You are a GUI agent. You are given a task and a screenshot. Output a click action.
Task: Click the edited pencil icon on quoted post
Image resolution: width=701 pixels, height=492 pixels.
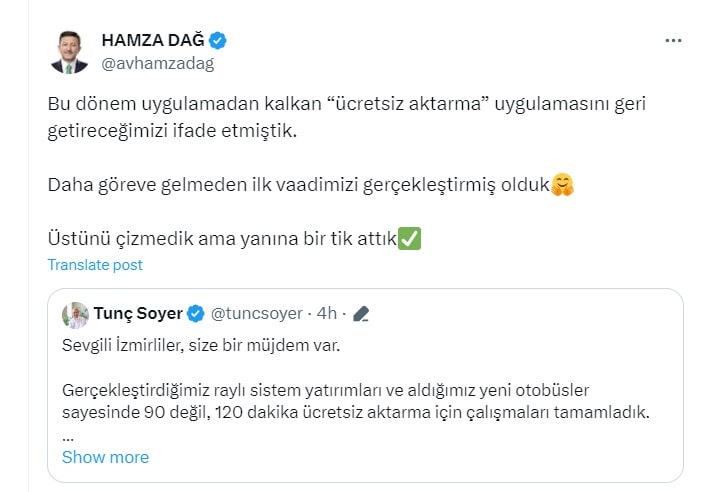[x=361, y=314]
